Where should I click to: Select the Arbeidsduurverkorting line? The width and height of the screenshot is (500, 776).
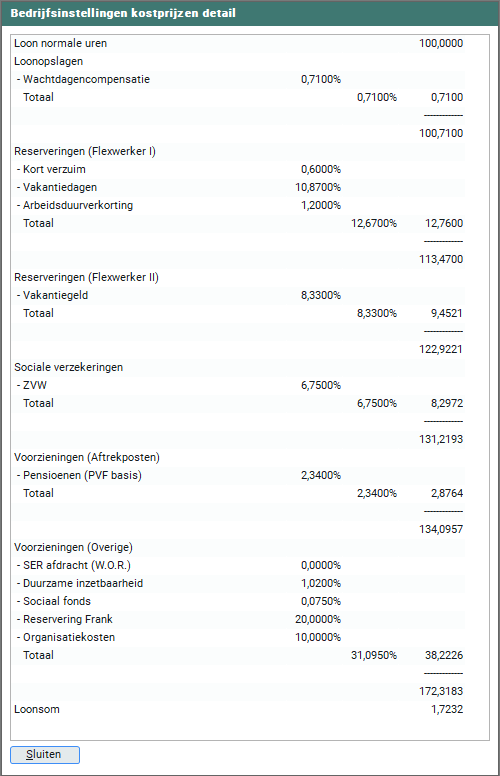point(239,205)
